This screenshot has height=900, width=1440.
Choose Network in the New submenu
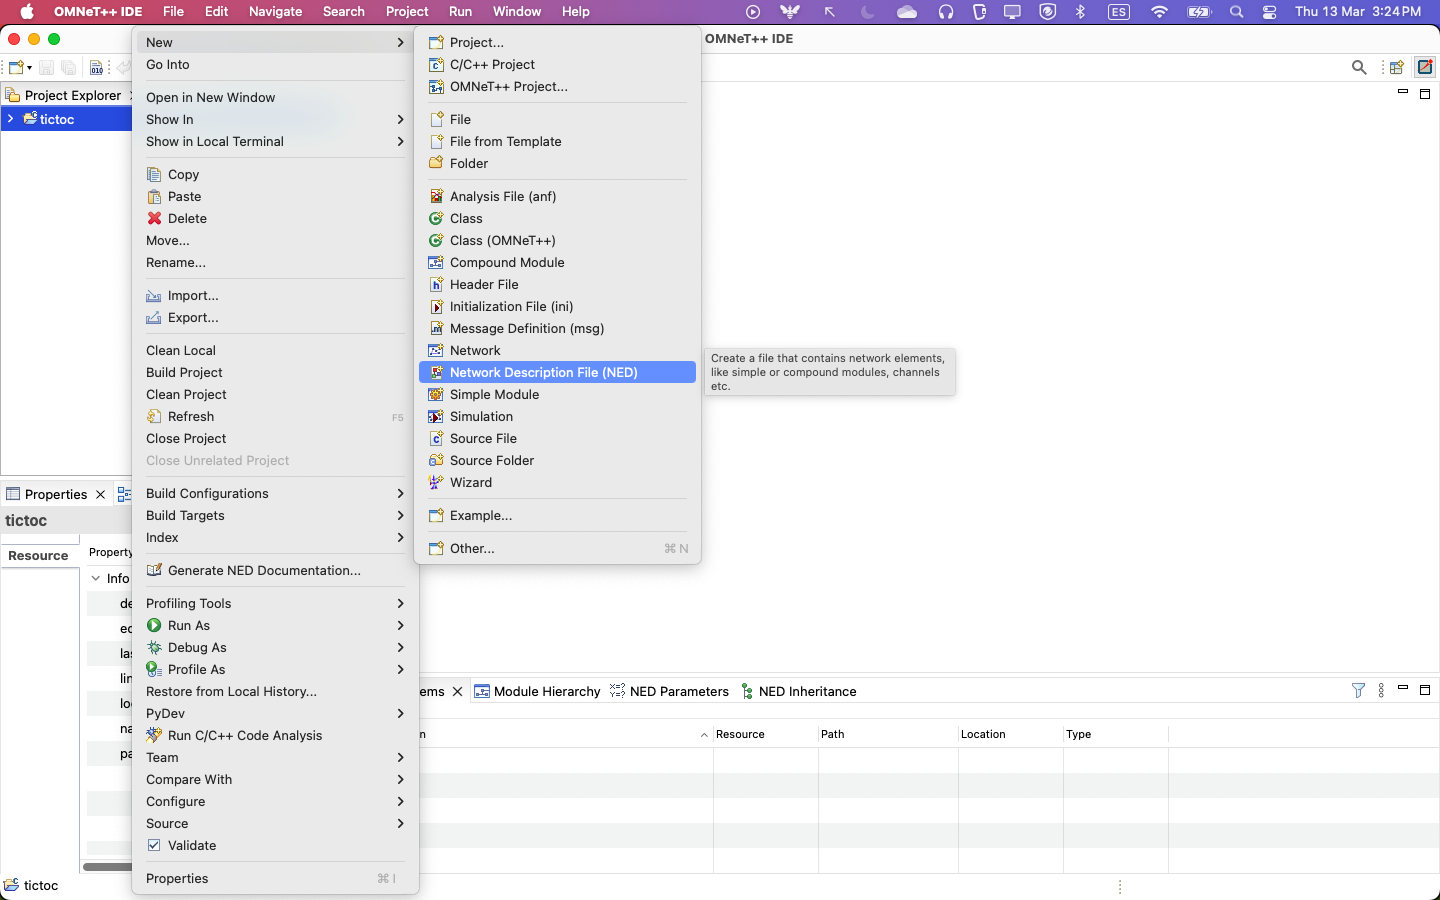pos(557,350)
